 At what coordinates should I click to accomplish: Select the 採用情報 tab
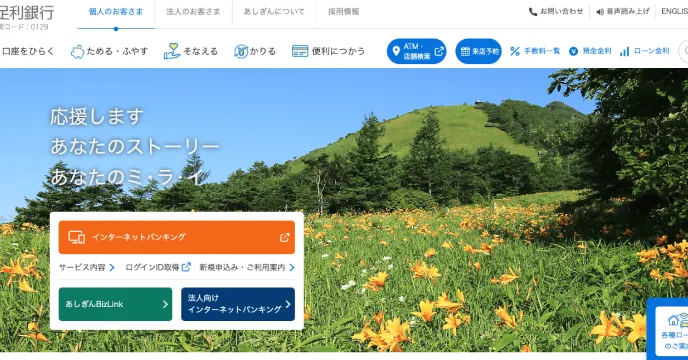point(344,12)
